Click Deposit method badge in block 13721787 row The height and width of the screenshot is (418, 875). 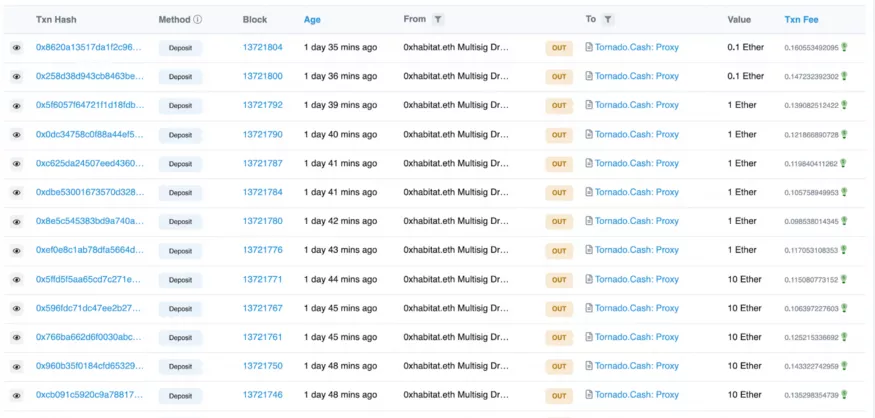tap(180, 164)
